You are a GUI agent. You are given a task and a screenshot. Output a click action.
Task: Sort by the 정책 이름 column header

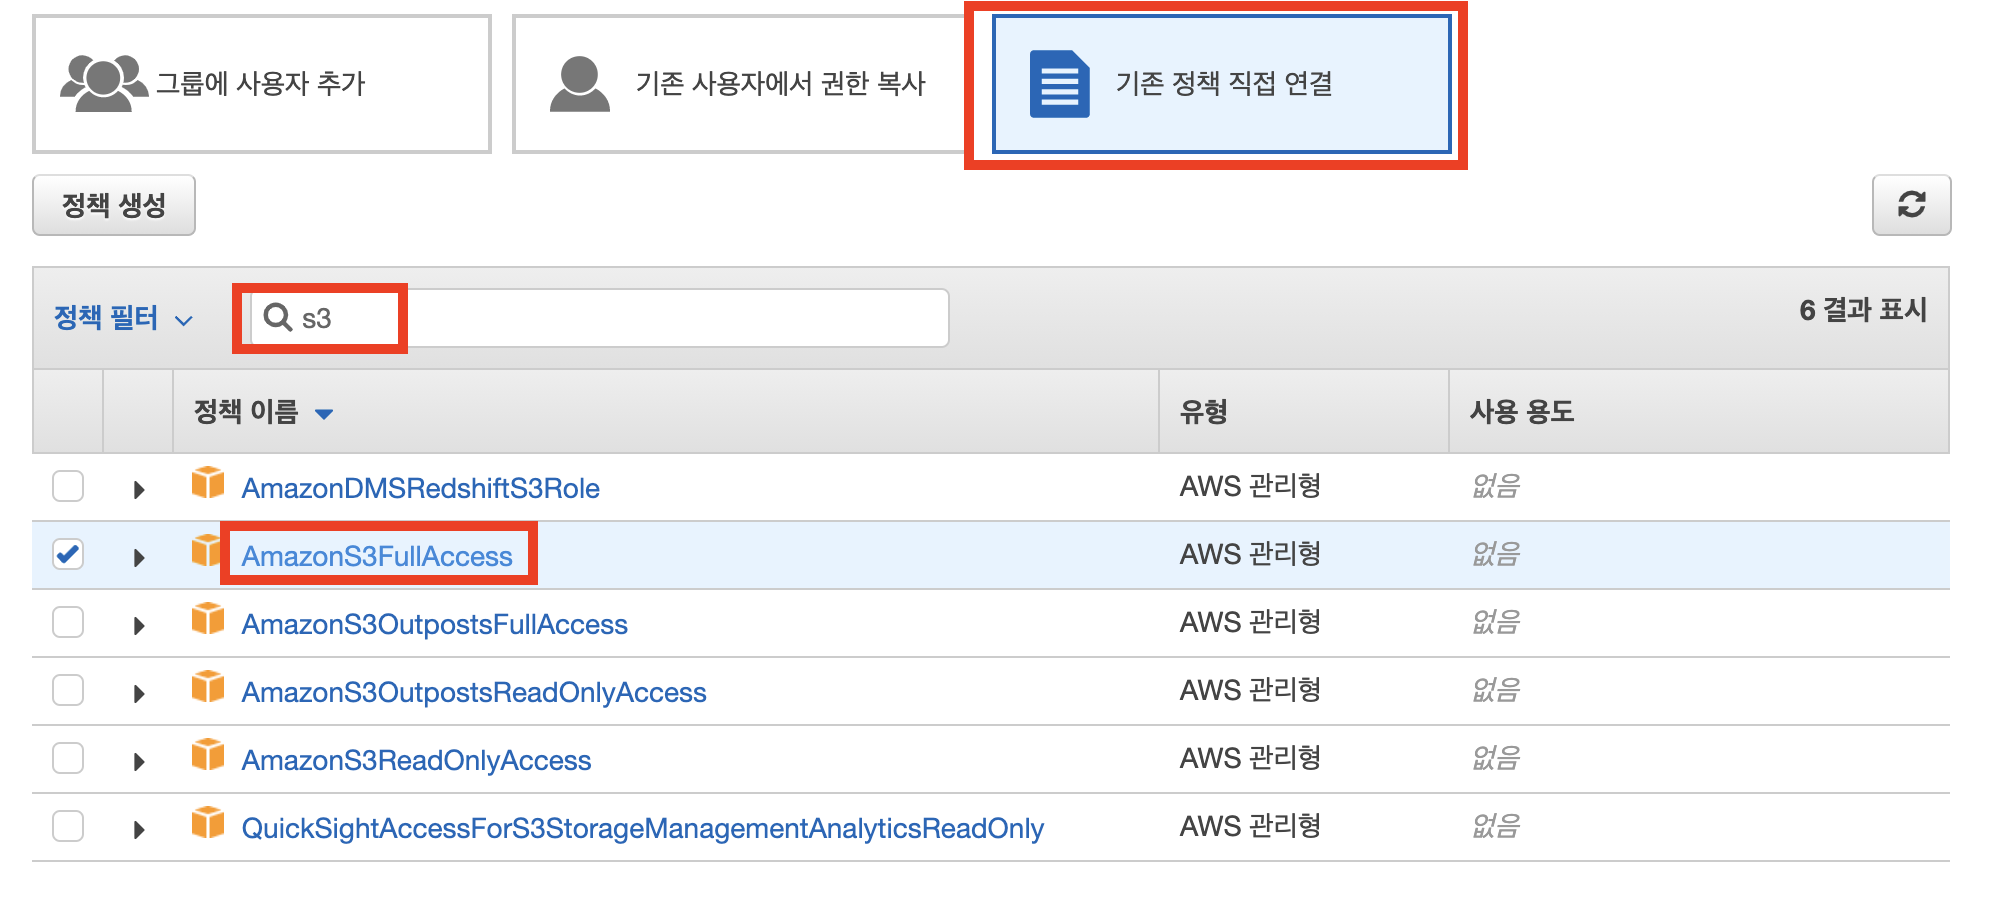pyautogui.click(x=263, y=412)
